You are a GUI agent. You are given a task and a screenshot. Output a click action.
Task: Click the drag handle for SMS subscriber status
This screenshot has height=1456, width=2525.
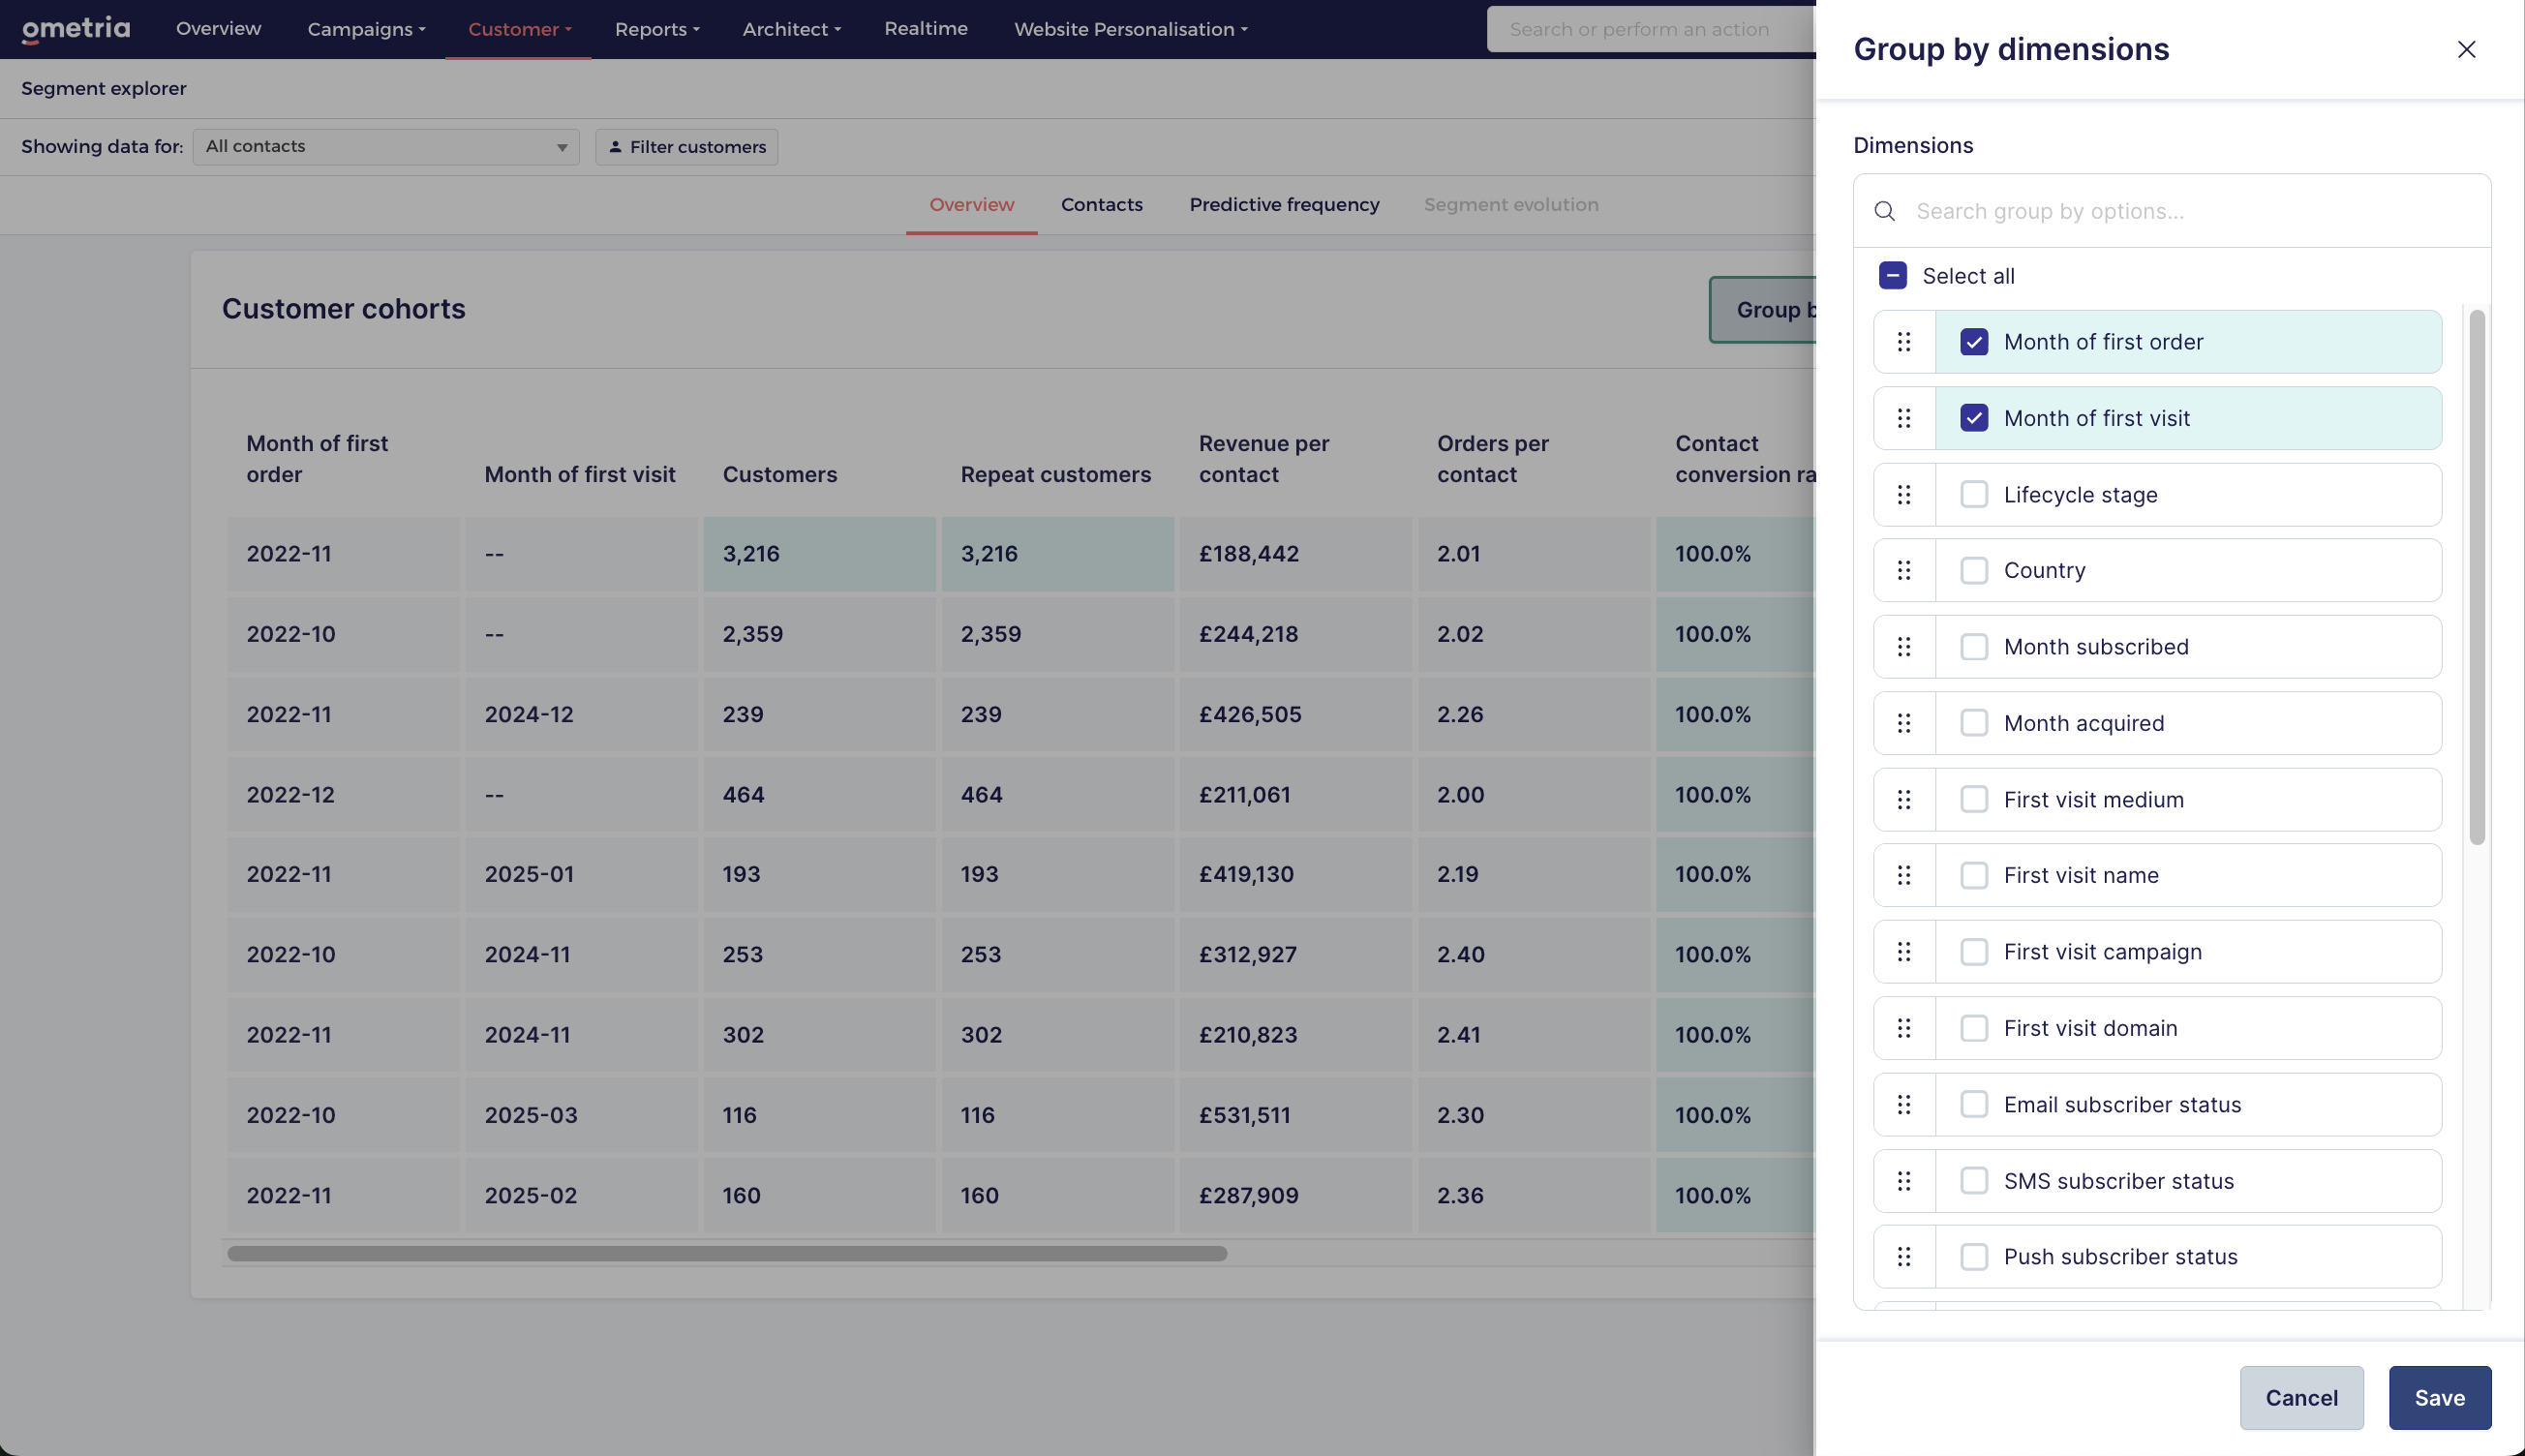point(1904,1181)
